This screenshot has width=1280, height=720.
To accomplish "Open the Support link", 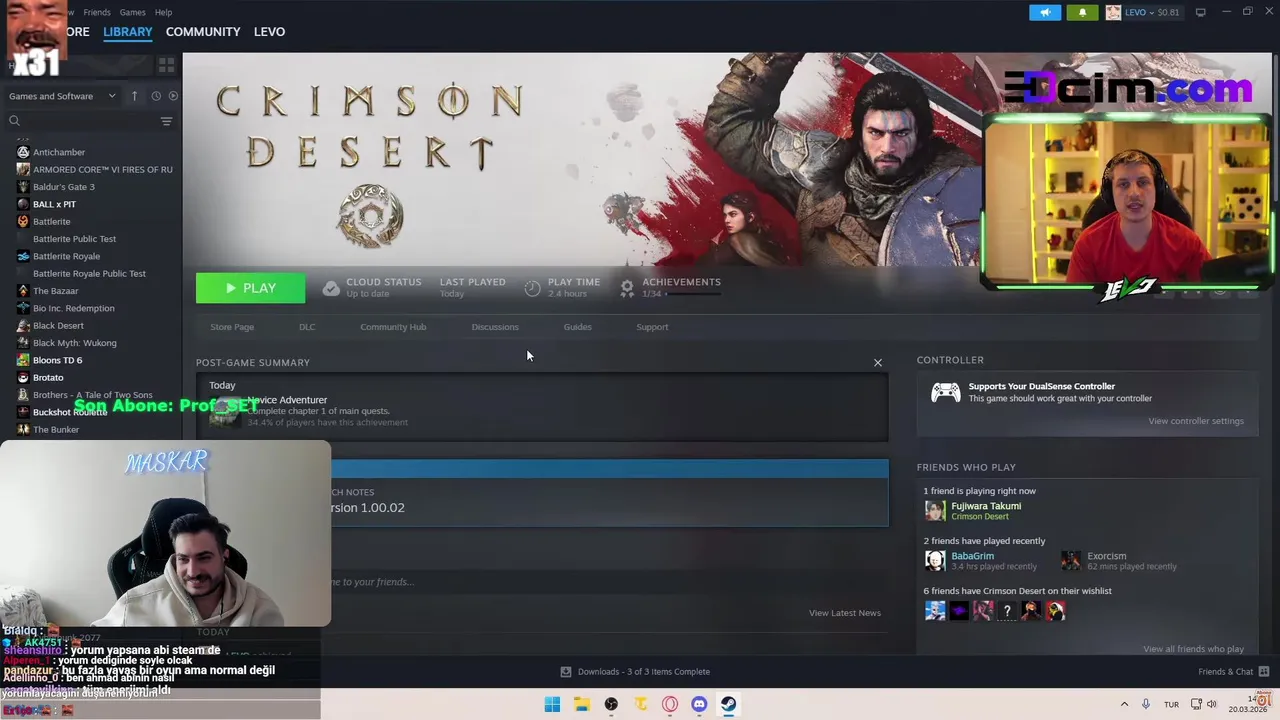I will 652,327.
